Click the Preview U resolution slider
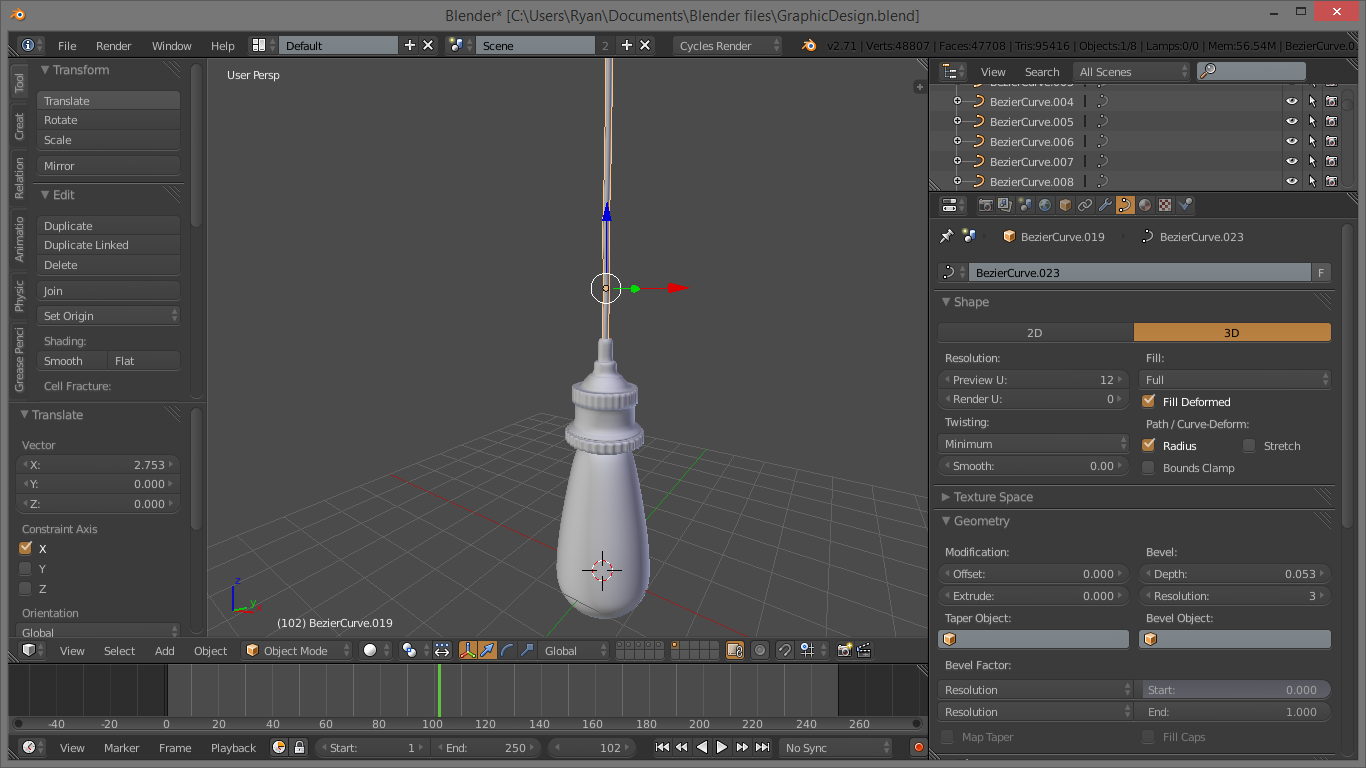This screenshot has height=768, width=1366. click(x=1034, y=380)
